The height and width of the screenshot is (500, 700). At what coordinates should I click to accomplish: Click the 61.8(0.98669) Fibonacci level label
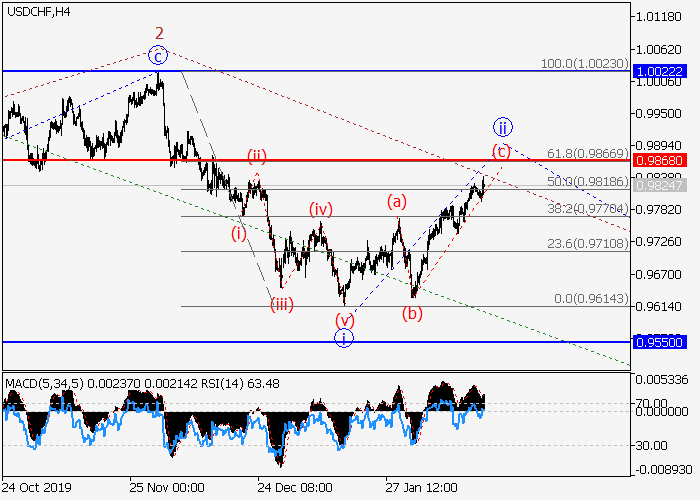pyautogui.click(x=588, y=153)
